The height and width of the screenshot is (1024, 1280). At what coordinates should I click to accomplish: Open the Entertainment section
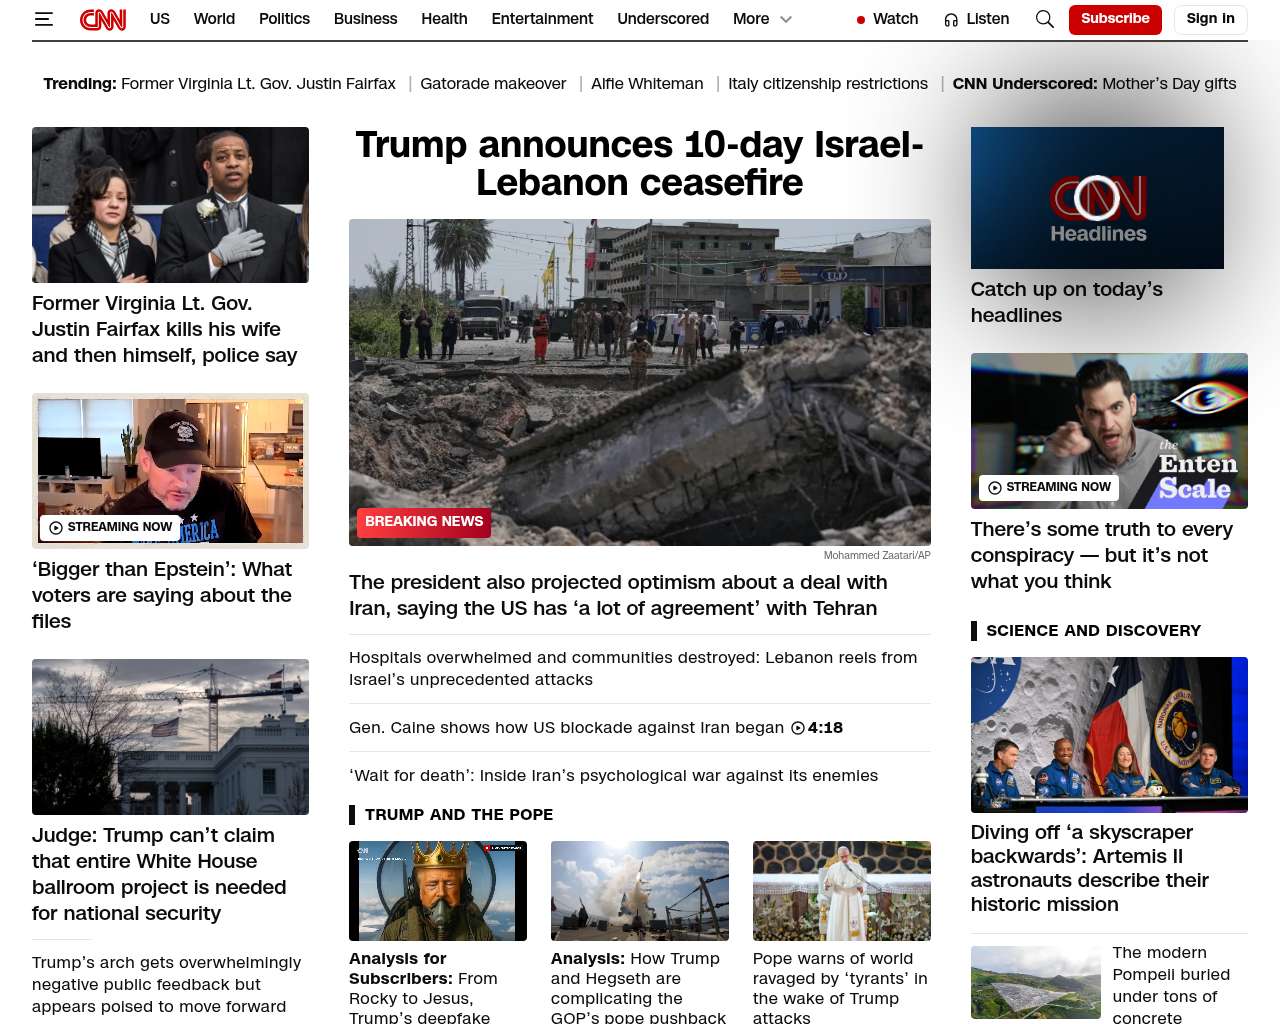pyautogui.click(x=542, y=19)
